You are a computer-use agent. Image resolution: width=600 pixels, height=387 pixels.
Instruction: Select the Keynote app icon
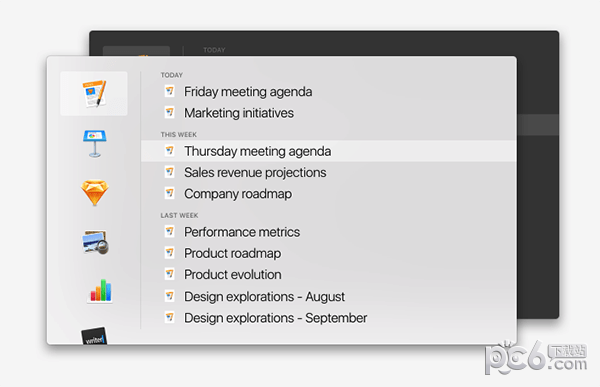(95, 144)
